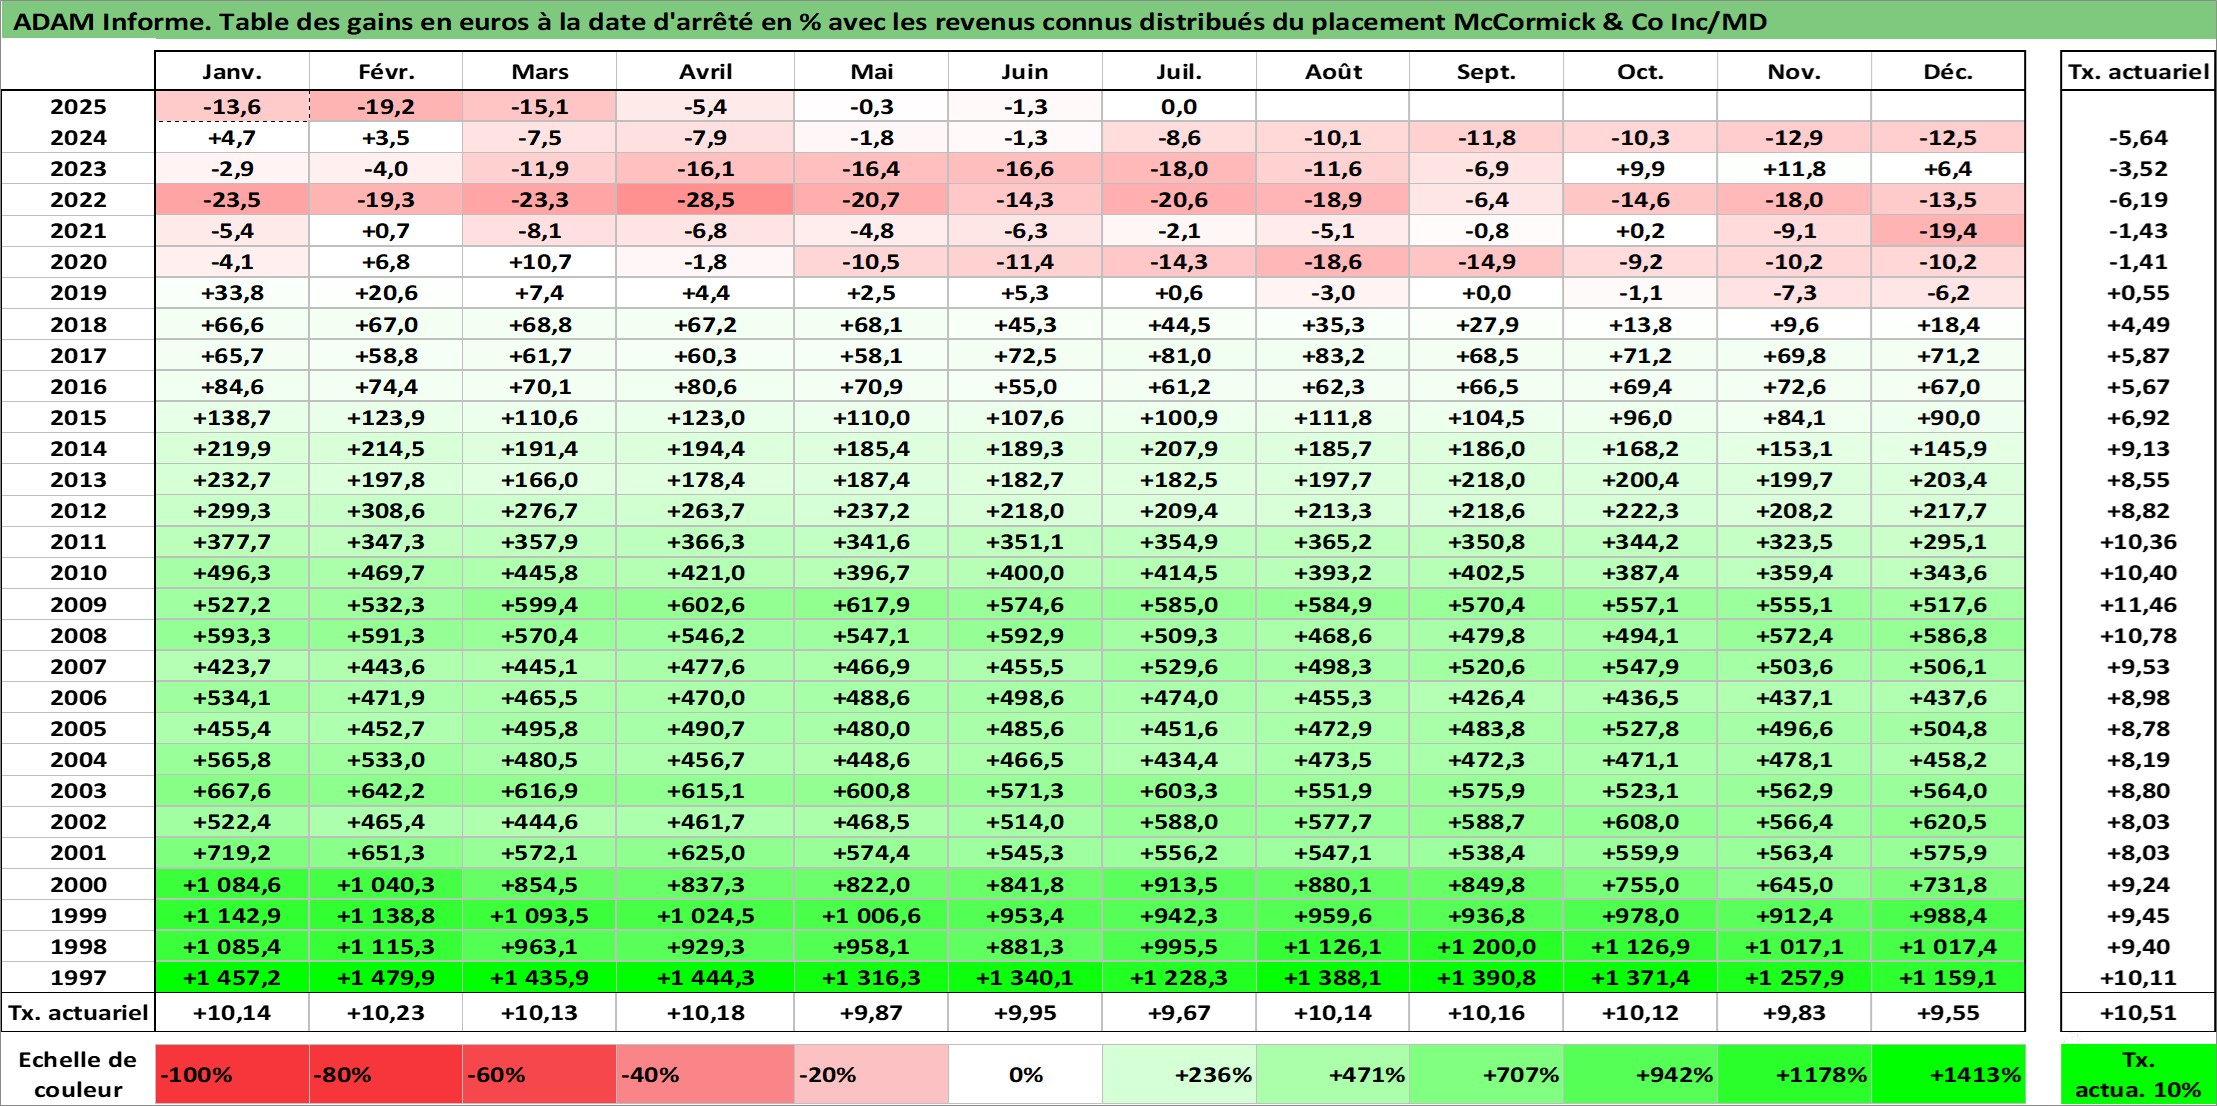Select the actuarial rate -6,19 for 2022
Image resolution: width=2217 pixels, height=1106 pixels.
[2138, 199]
